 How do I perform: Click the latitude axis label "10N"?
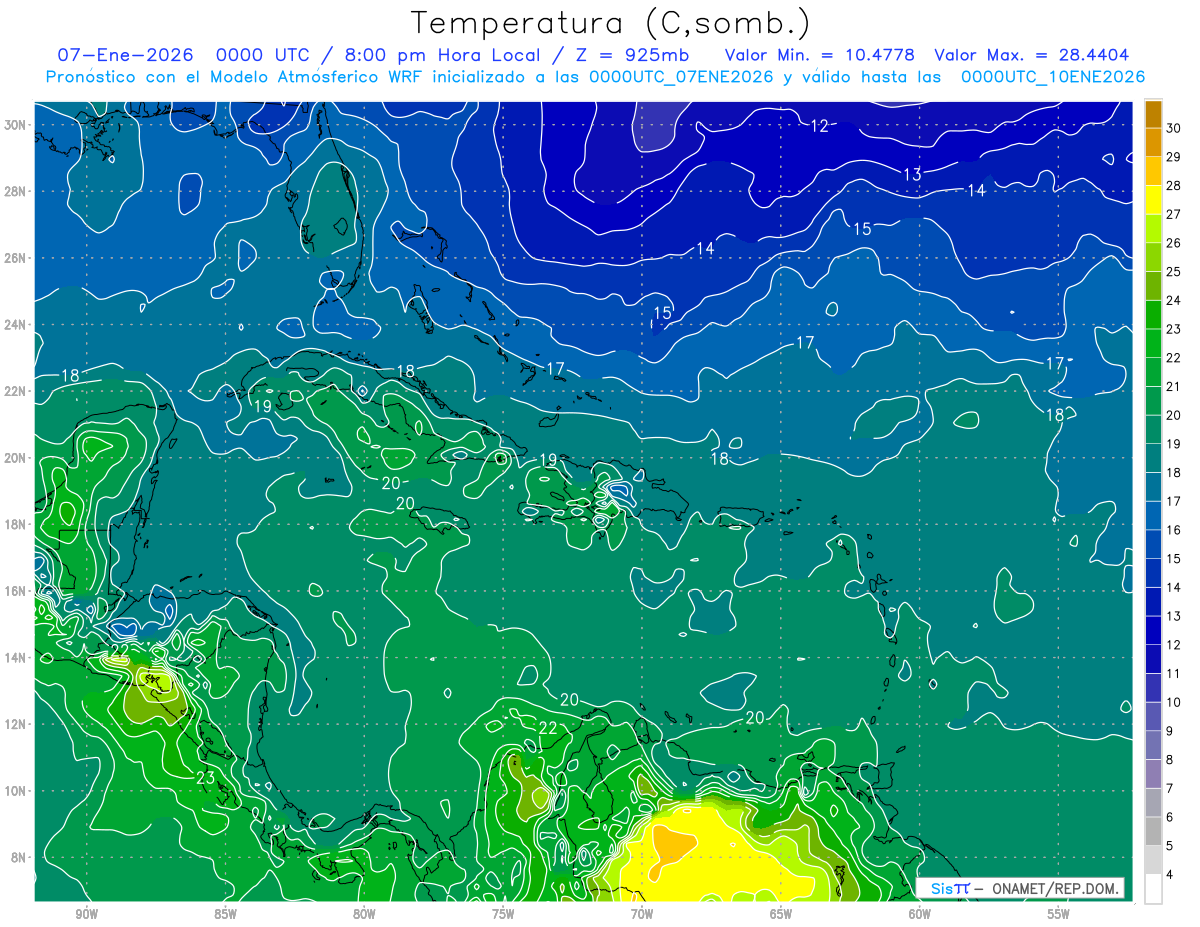click(x=15, y=791)
